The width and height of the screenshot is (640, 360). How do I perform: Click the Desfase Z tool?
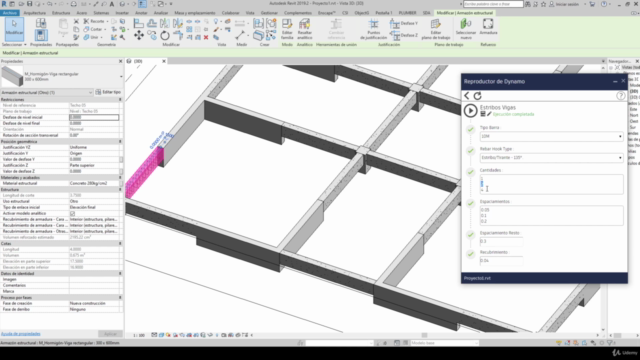pyautogui.click(x=404, y=35)
